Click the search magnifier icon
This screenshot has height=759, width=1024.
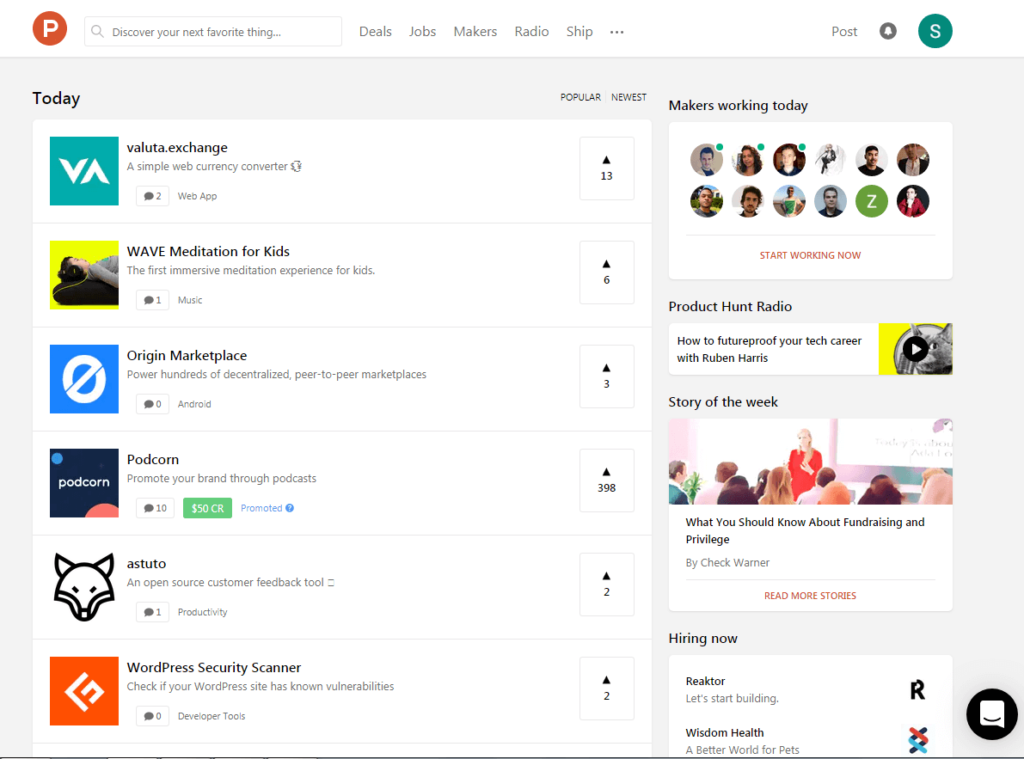click(x=97, y=31)
